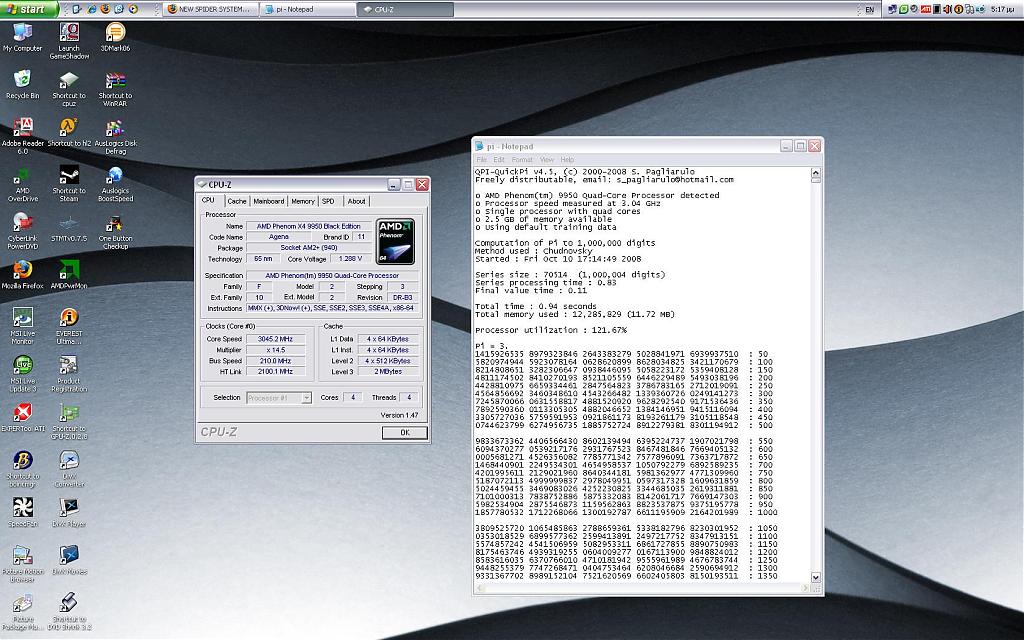
Task: Select the Shortcut to Steam icon
Action: pyautogui.click(x=69, y=184)
